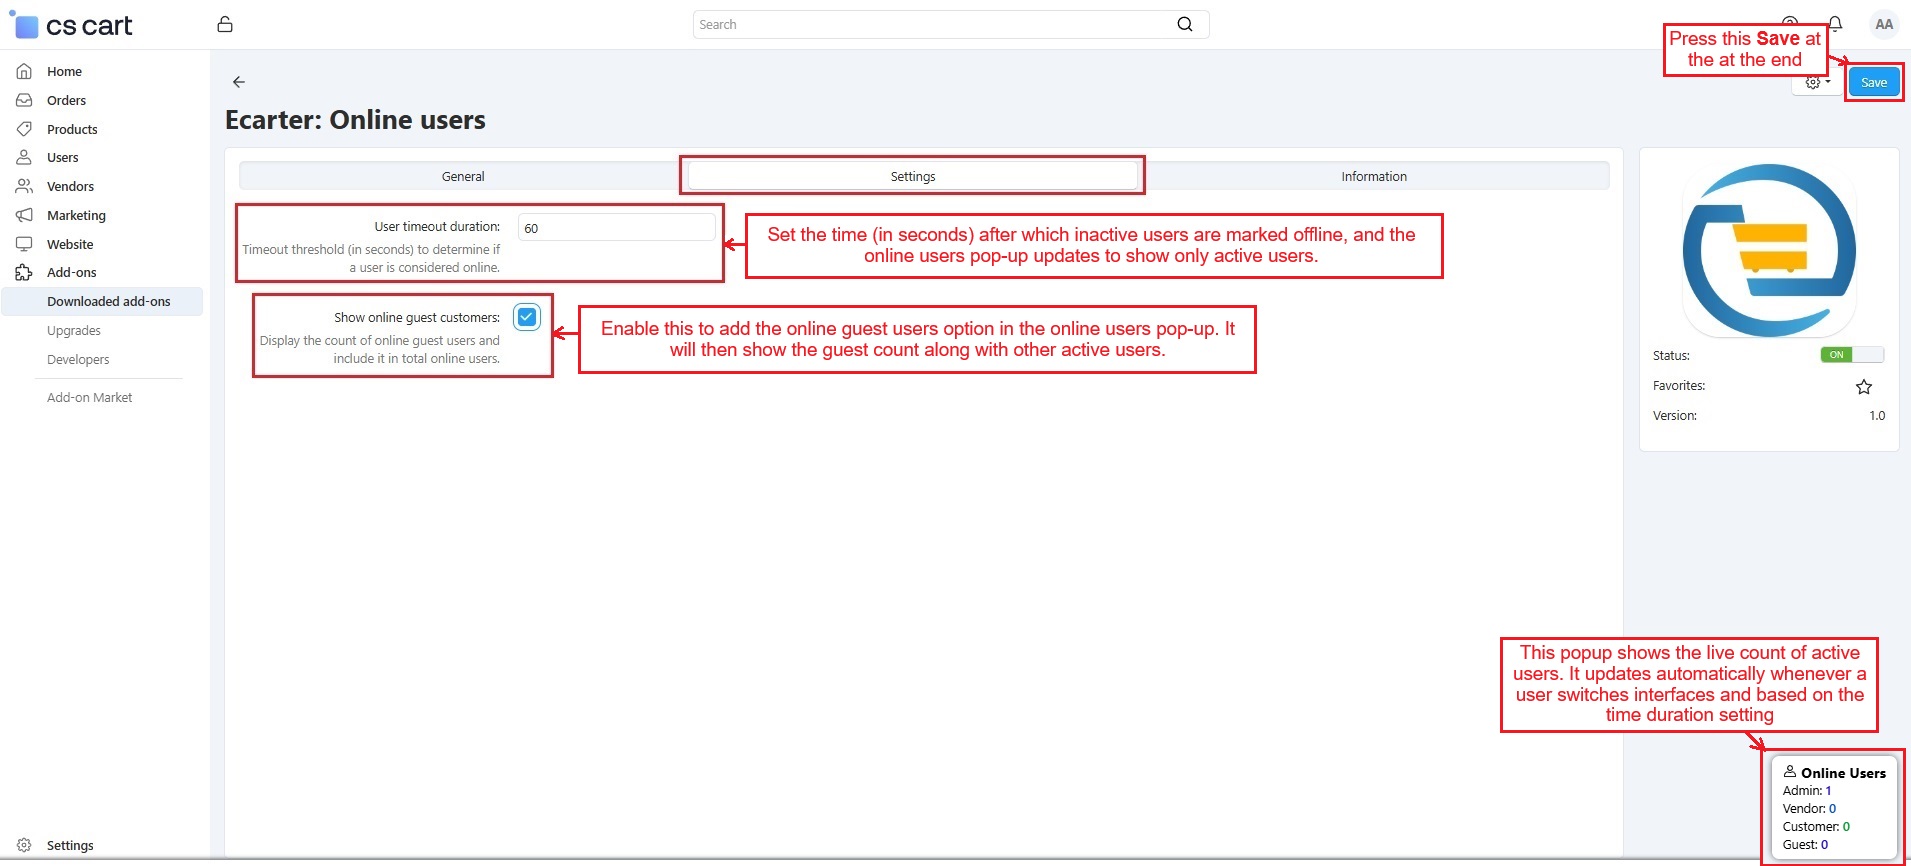Screen dimensions: 1911x866
Task: Add add-on to favorites with star icon
Action: pos(1863,387)
